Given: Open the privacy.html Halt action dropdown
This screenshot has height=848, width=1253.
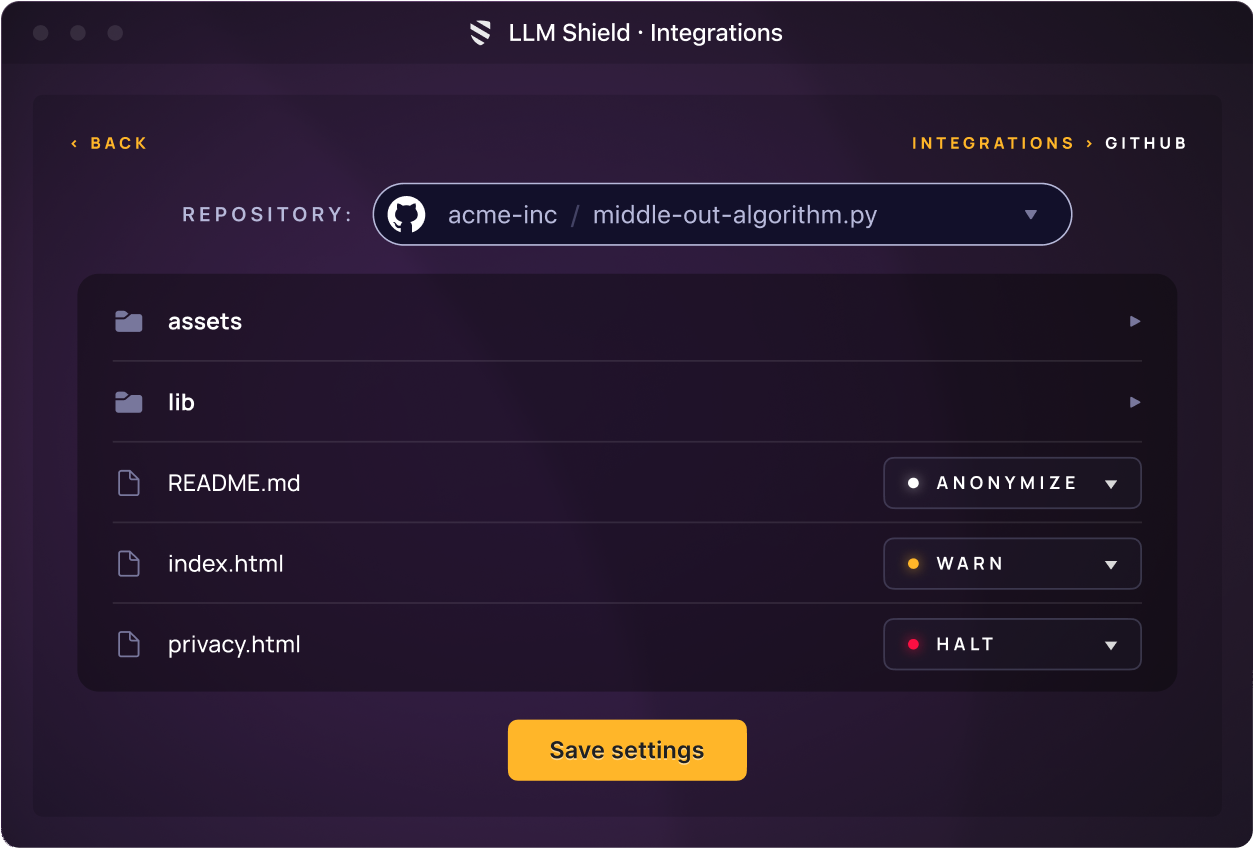Looking at the screenshot, I should 1111,646.
